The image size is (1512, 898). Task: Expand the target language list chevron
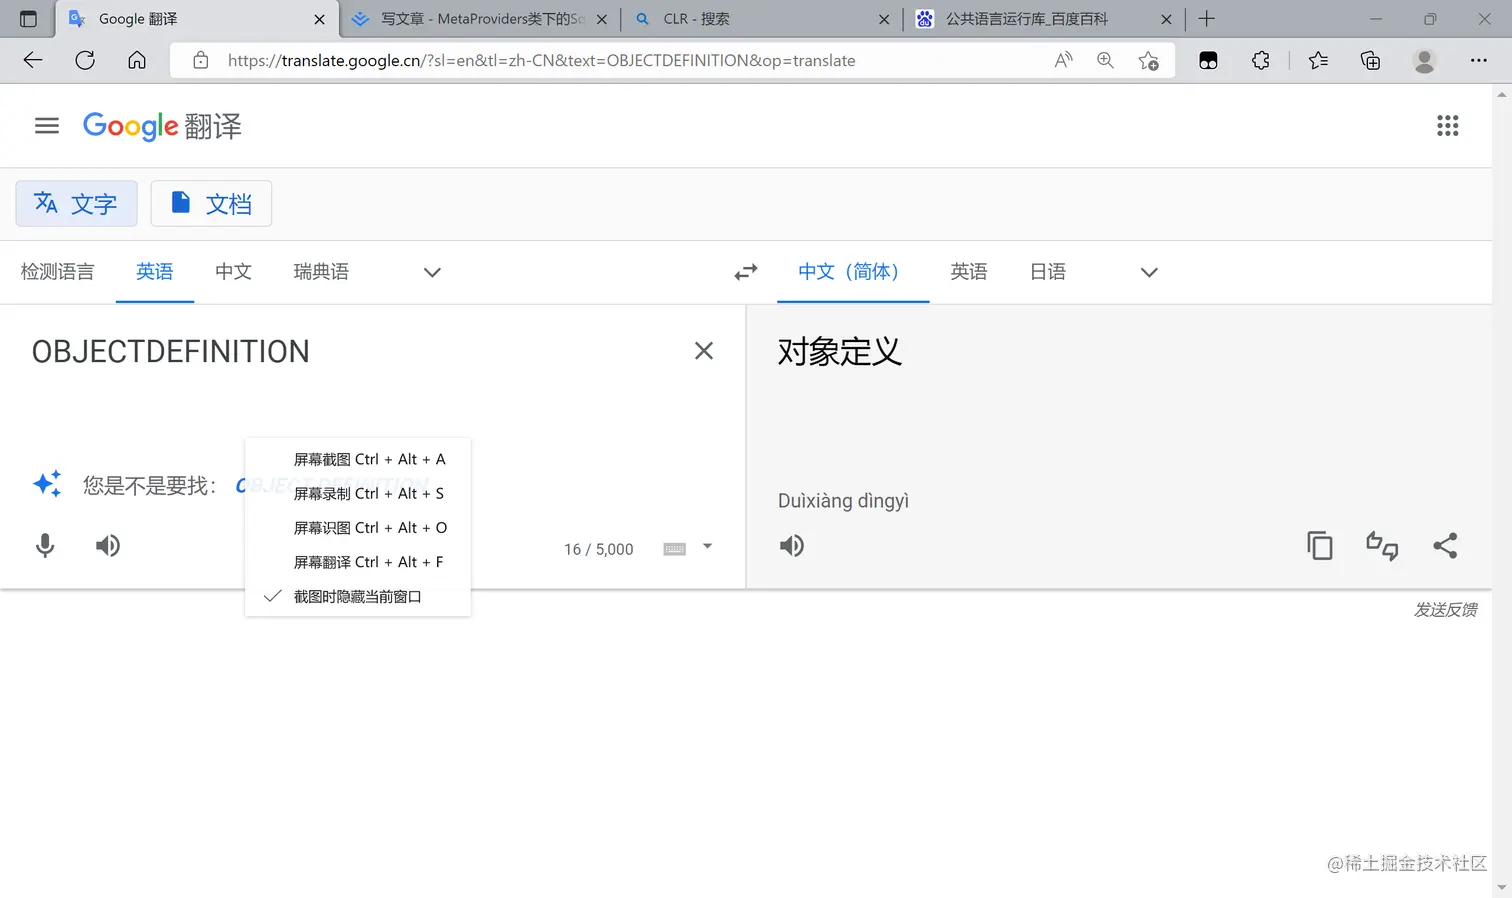(x=1149, y=272)
